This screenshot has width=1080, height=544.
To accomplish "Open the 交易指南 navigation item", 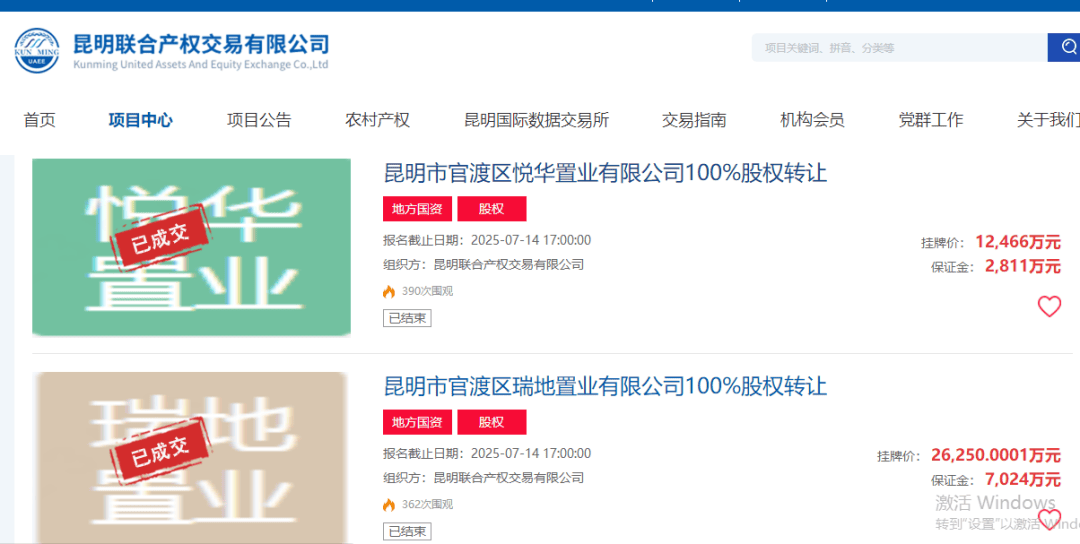I will pos(694,120).
